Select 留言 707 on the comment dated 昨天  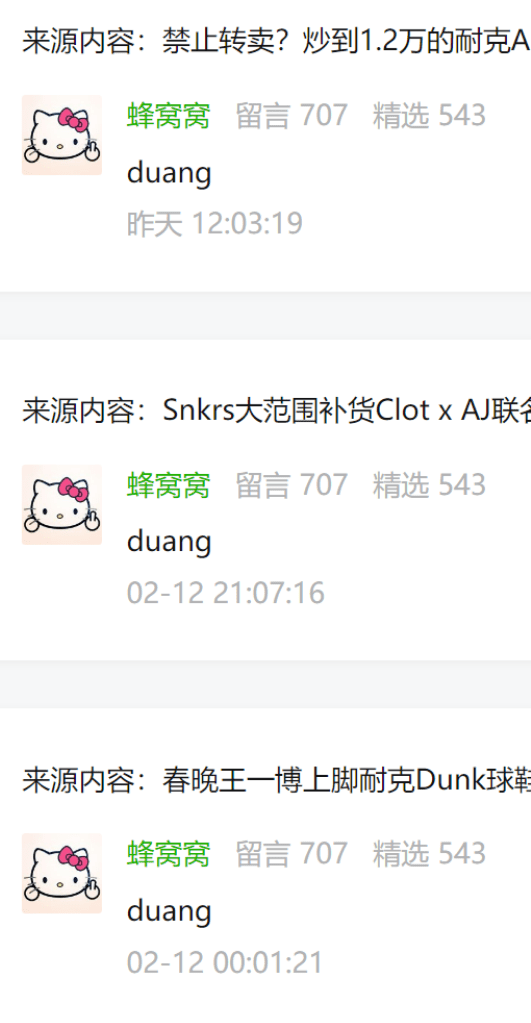tap(291, 116)
